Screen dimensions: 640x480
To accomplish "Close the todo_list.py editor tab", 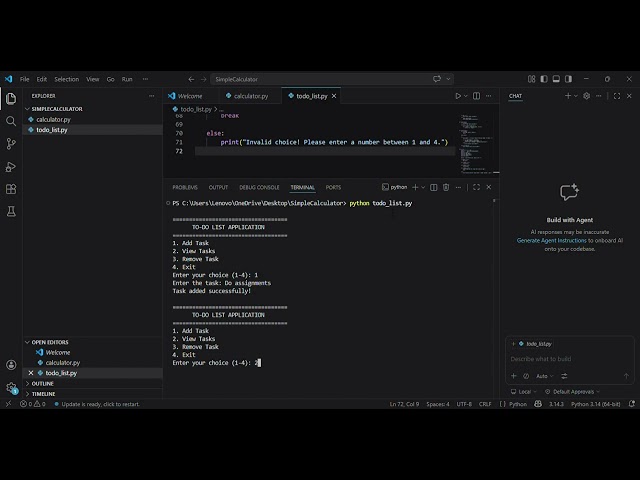I will tap(334, 96).
